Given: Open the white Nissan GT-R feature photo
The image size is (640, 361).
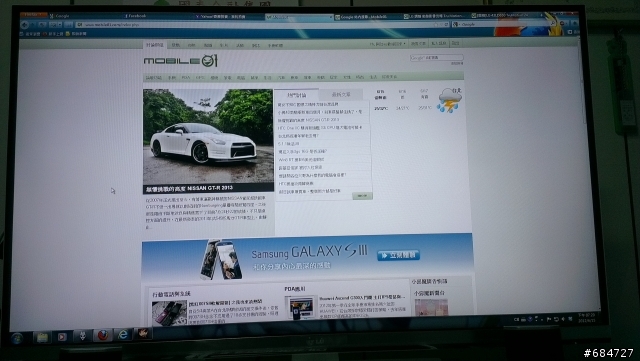Looking at the screenshot, I should tap(208, 136).
